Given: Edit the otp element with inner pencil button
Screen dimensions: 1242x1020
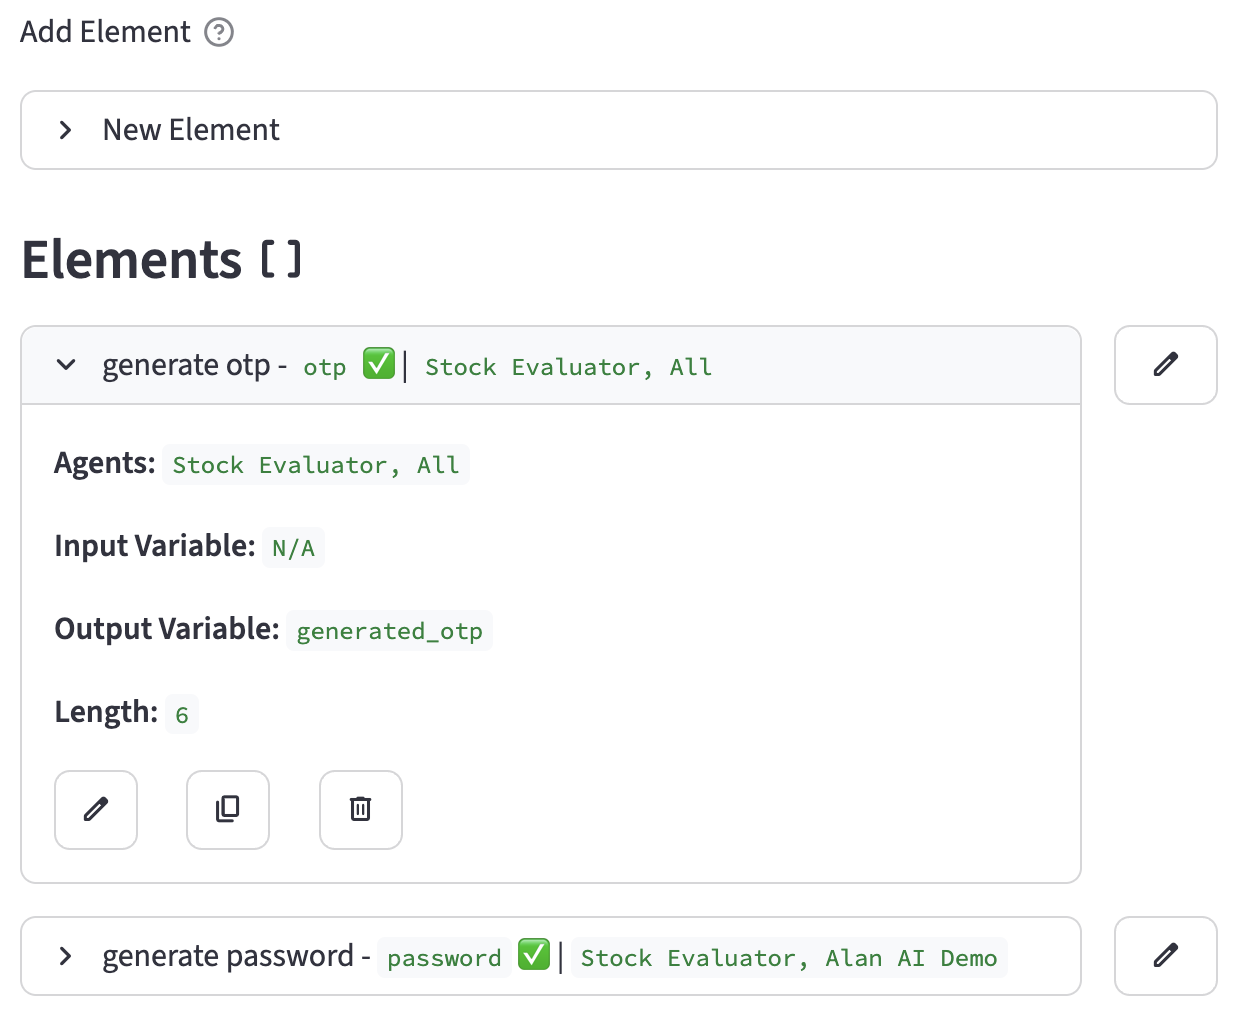Looking at the screenshot, I should pyautogui.click(x=96, y=810).
